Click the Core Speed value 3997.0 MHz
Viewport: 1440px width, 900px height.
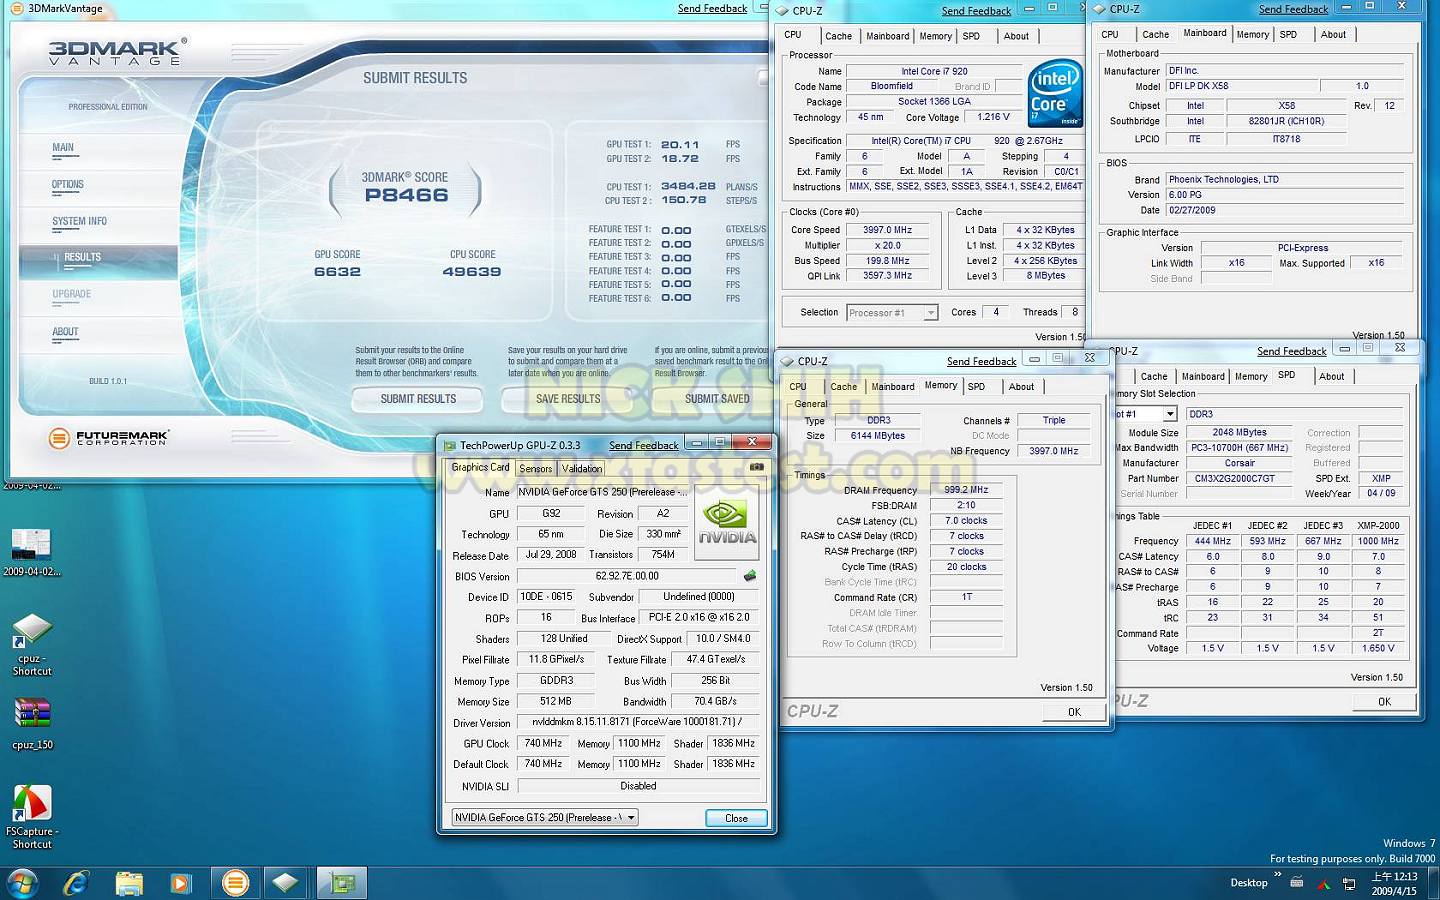point(887,230)
